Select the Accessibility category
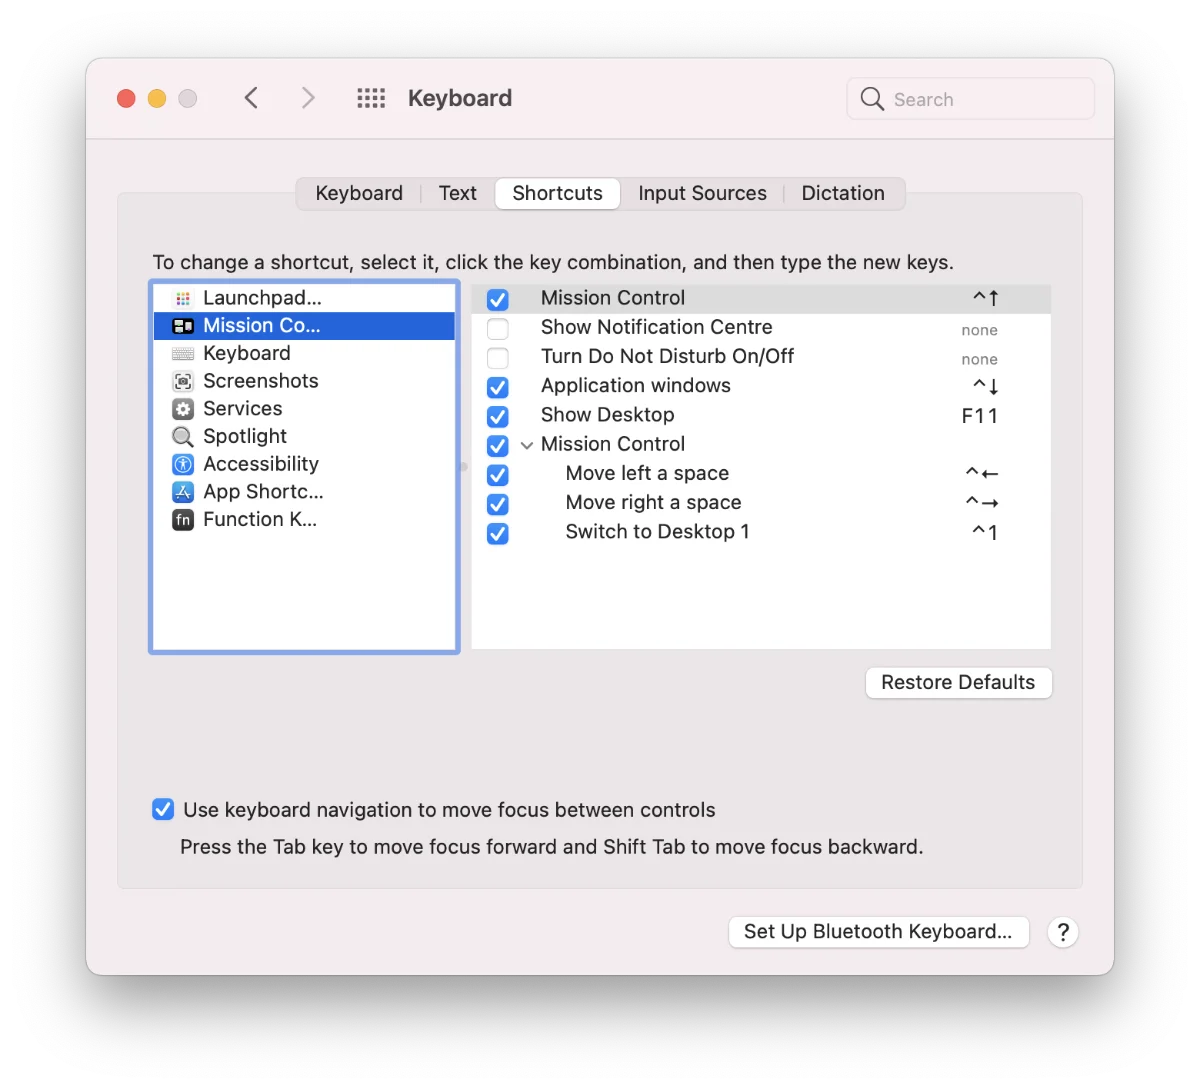Screen dimensions: 1200x1089 point(304,464)
